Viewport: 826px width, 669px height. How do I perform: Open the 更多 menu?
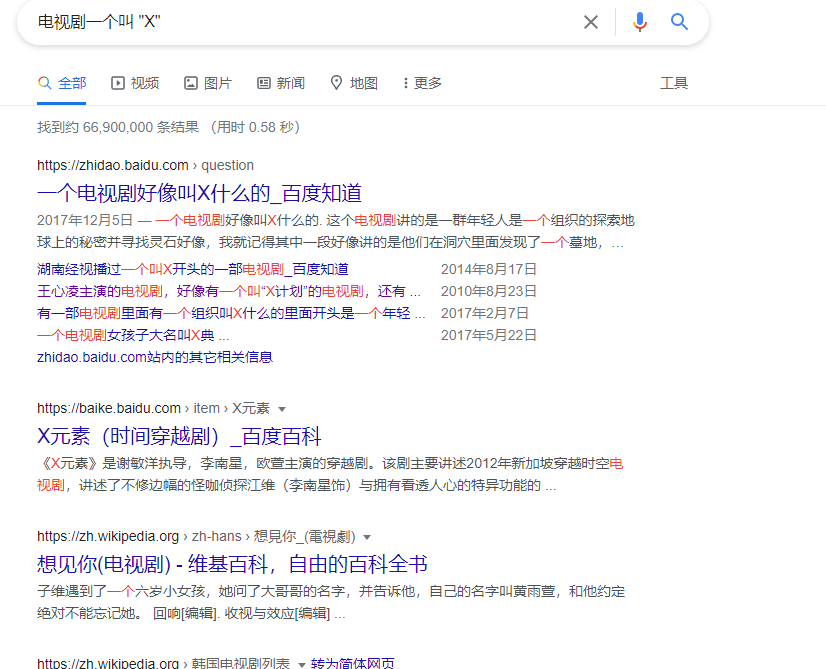[x=422, y=83]
